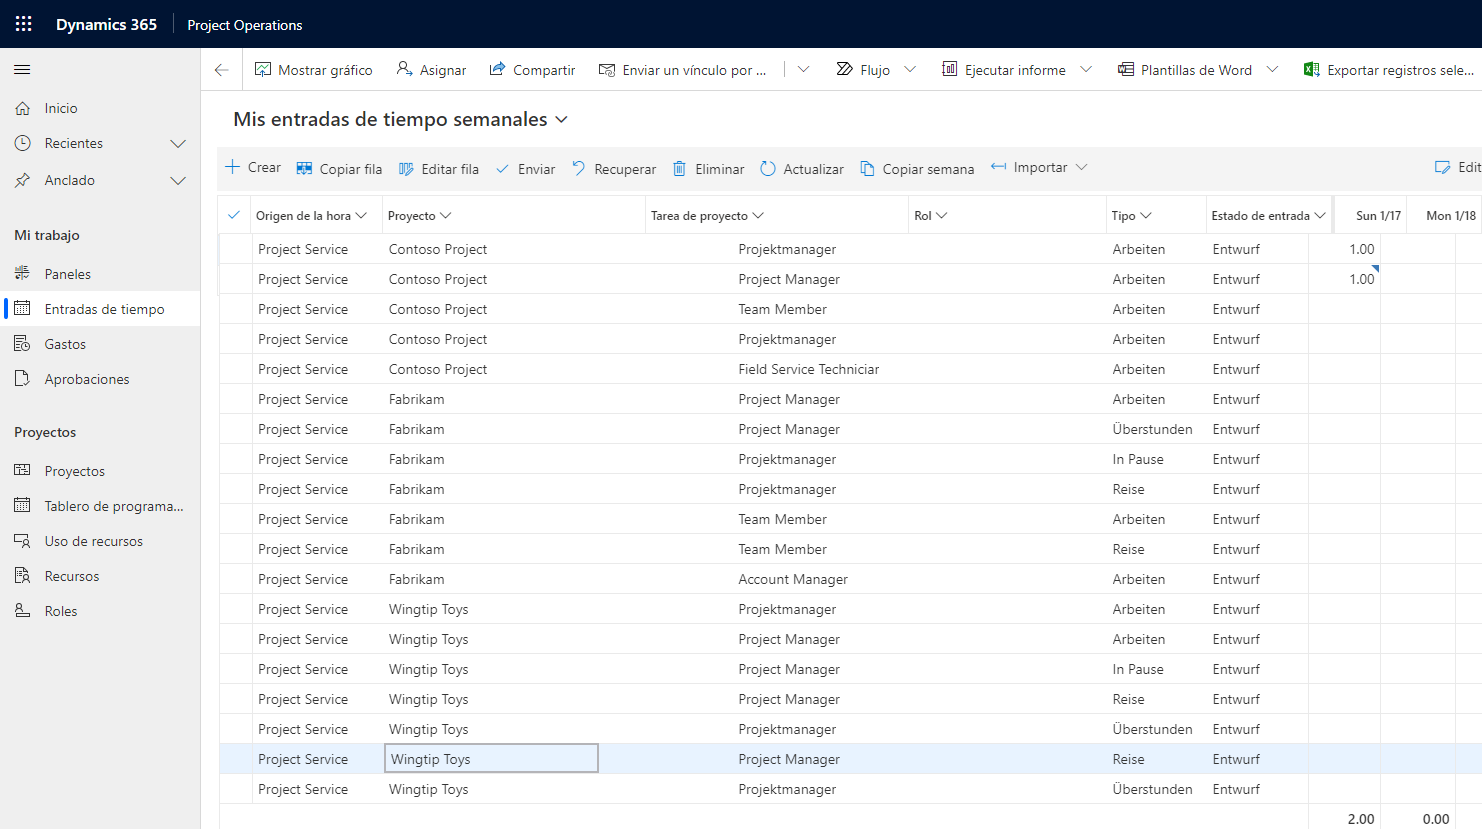Click the 2.00 Sunday total value
This screenshot has height=829, width=1482.
click(1361, 818)
